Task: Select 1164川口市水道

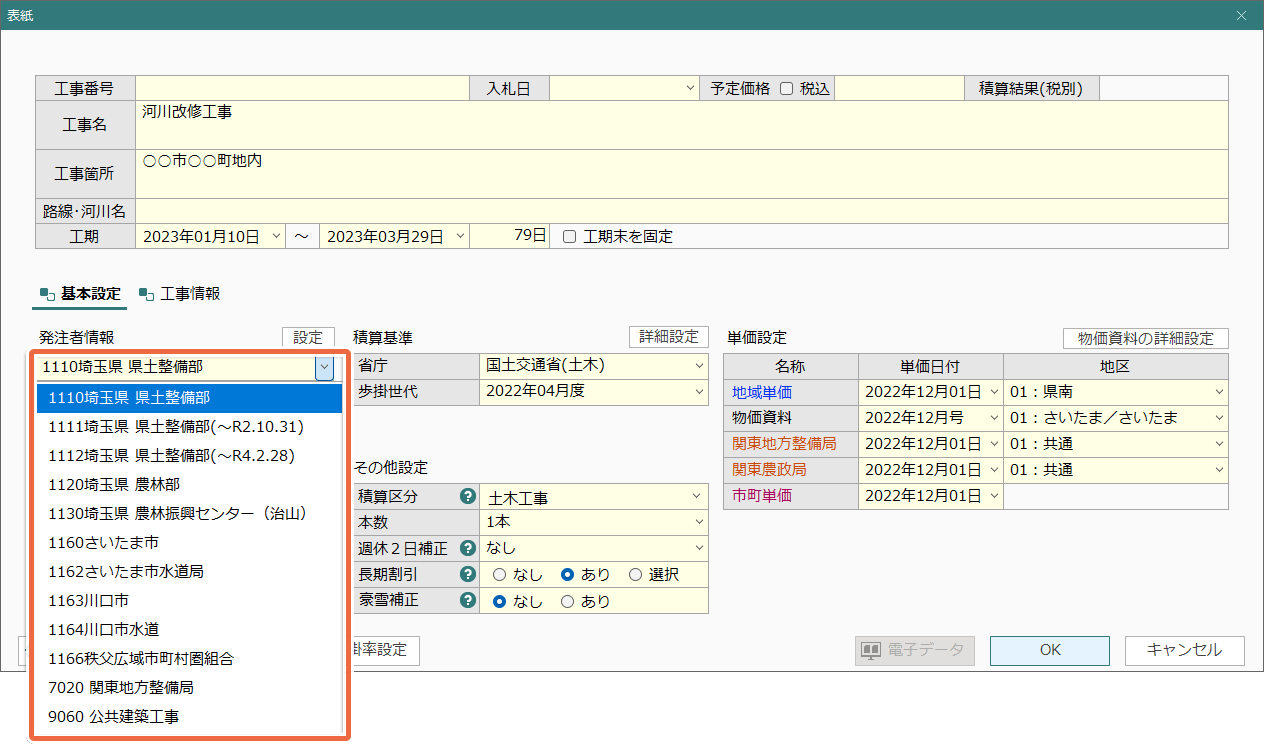Action: pos(189,630)
